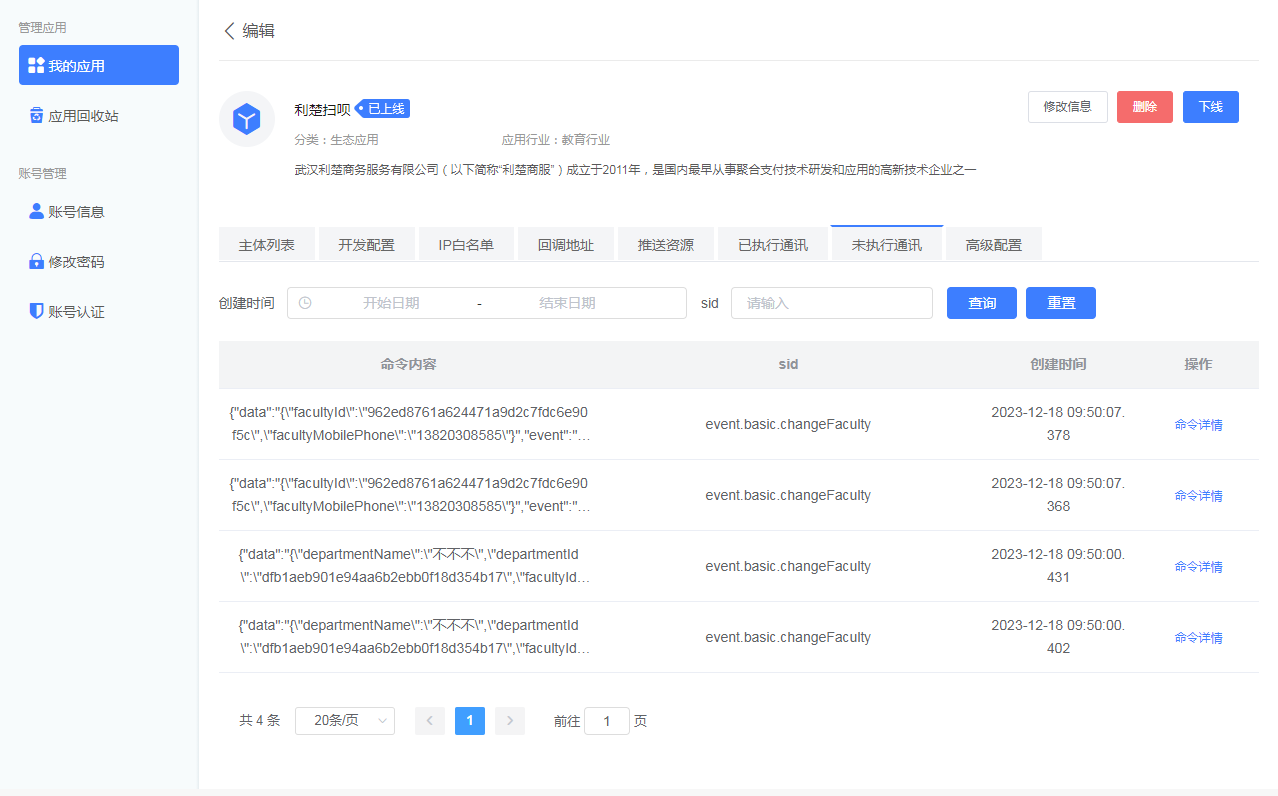Image resolution: width=1278 pixels, height=796 pixels.
Task: Open 命令详情 for the first record
Action: pos(1198,424)
